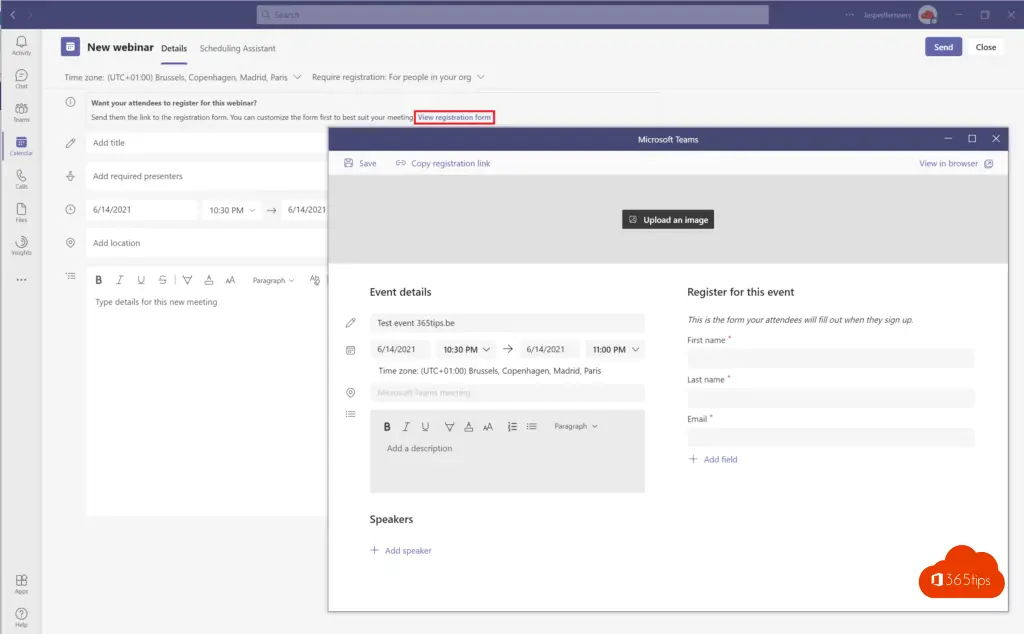Choose font color in webinar details editor

point(209,280)
